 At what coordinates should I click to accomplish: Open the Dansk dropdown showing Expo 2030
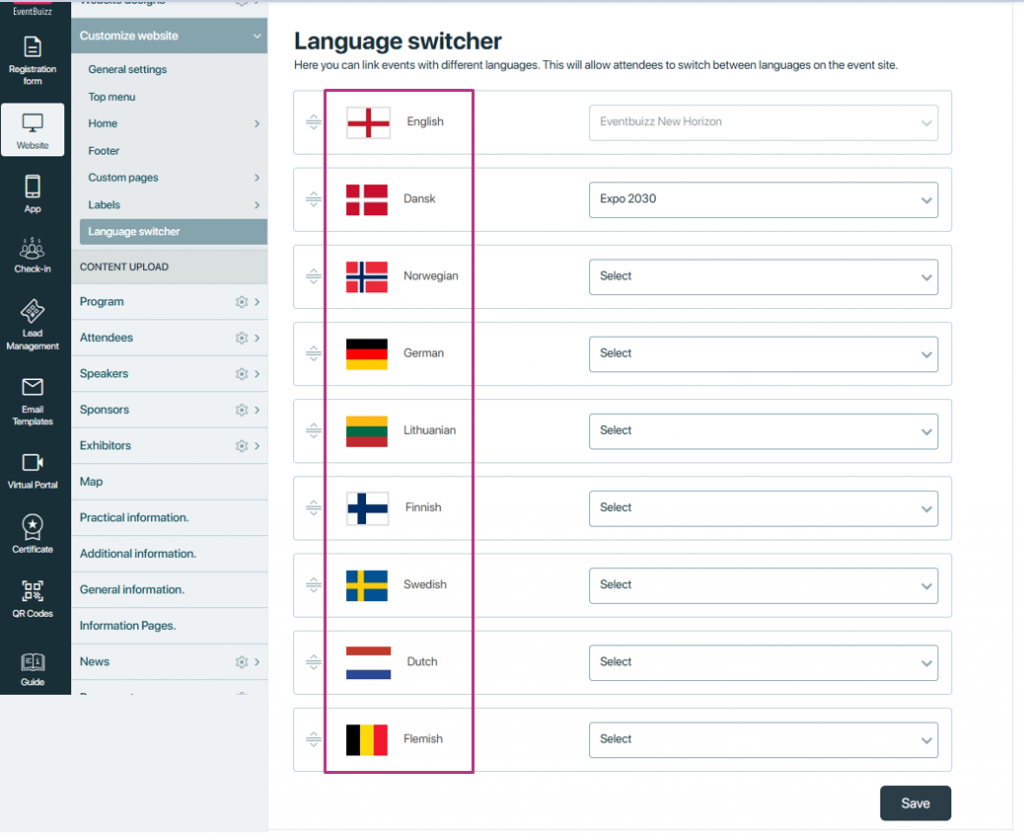pyautogui.click(x=763, y=200)
